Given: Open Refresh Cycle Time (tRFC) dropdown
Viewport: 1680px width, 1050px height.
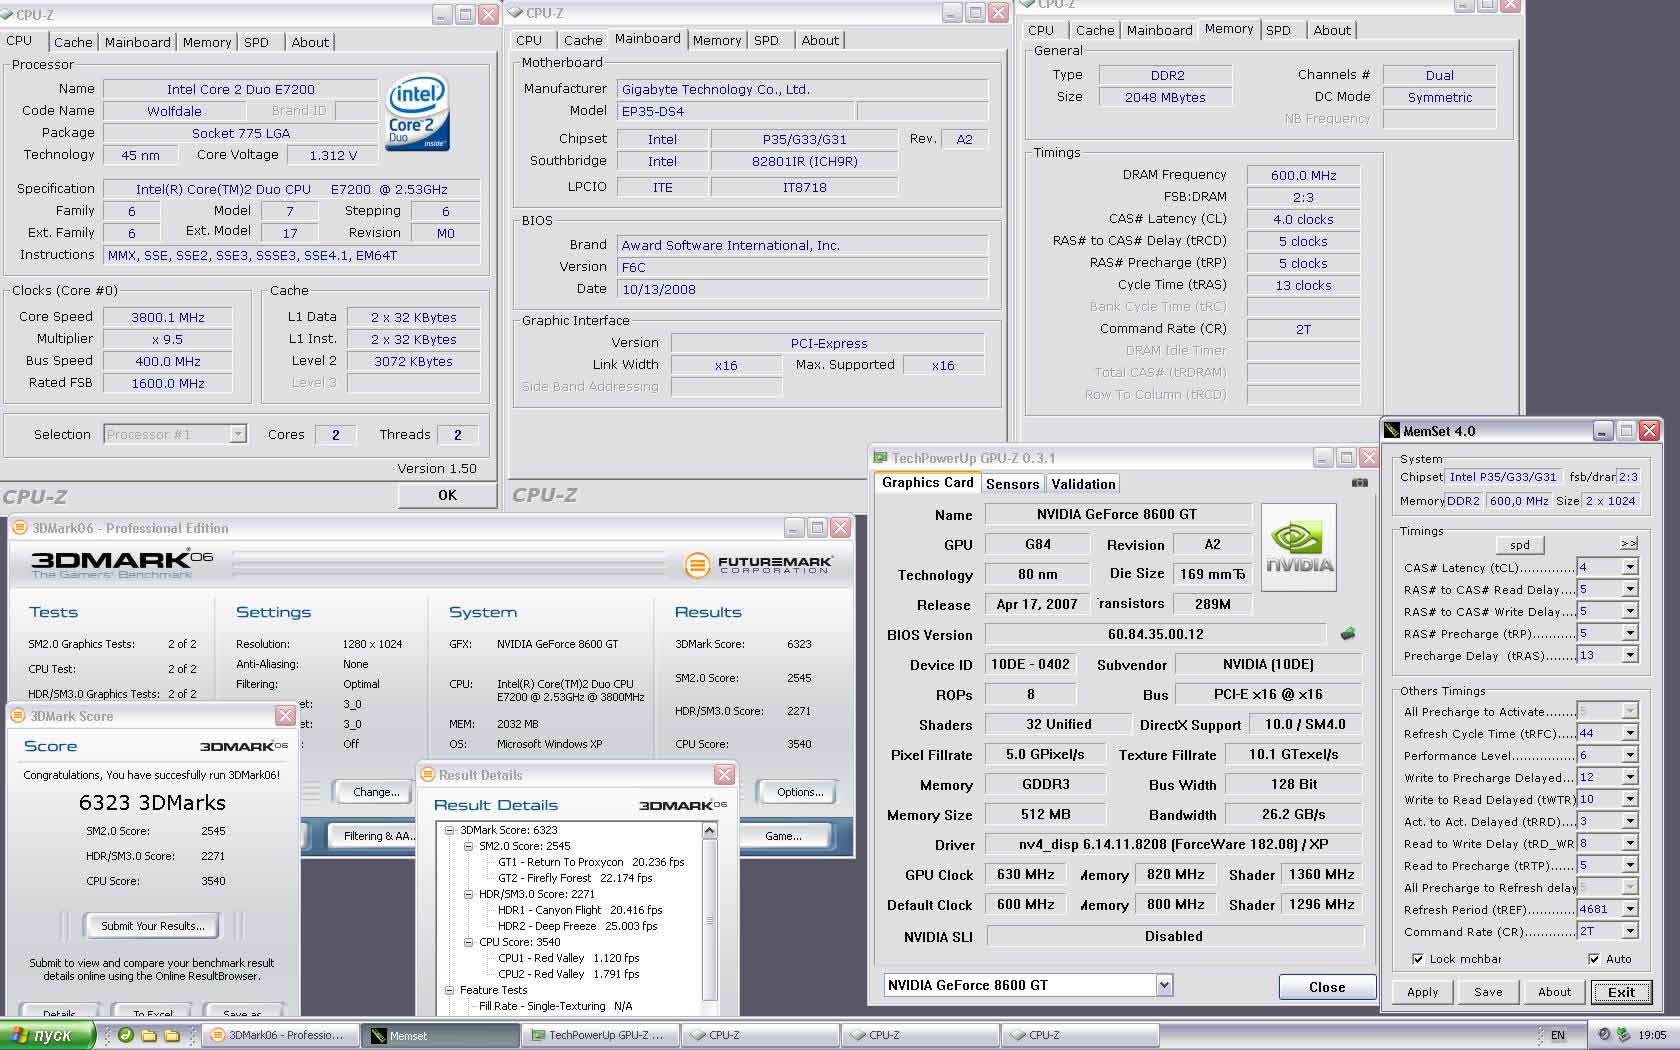Looking at the screenshot, I should pos(1629,733).
